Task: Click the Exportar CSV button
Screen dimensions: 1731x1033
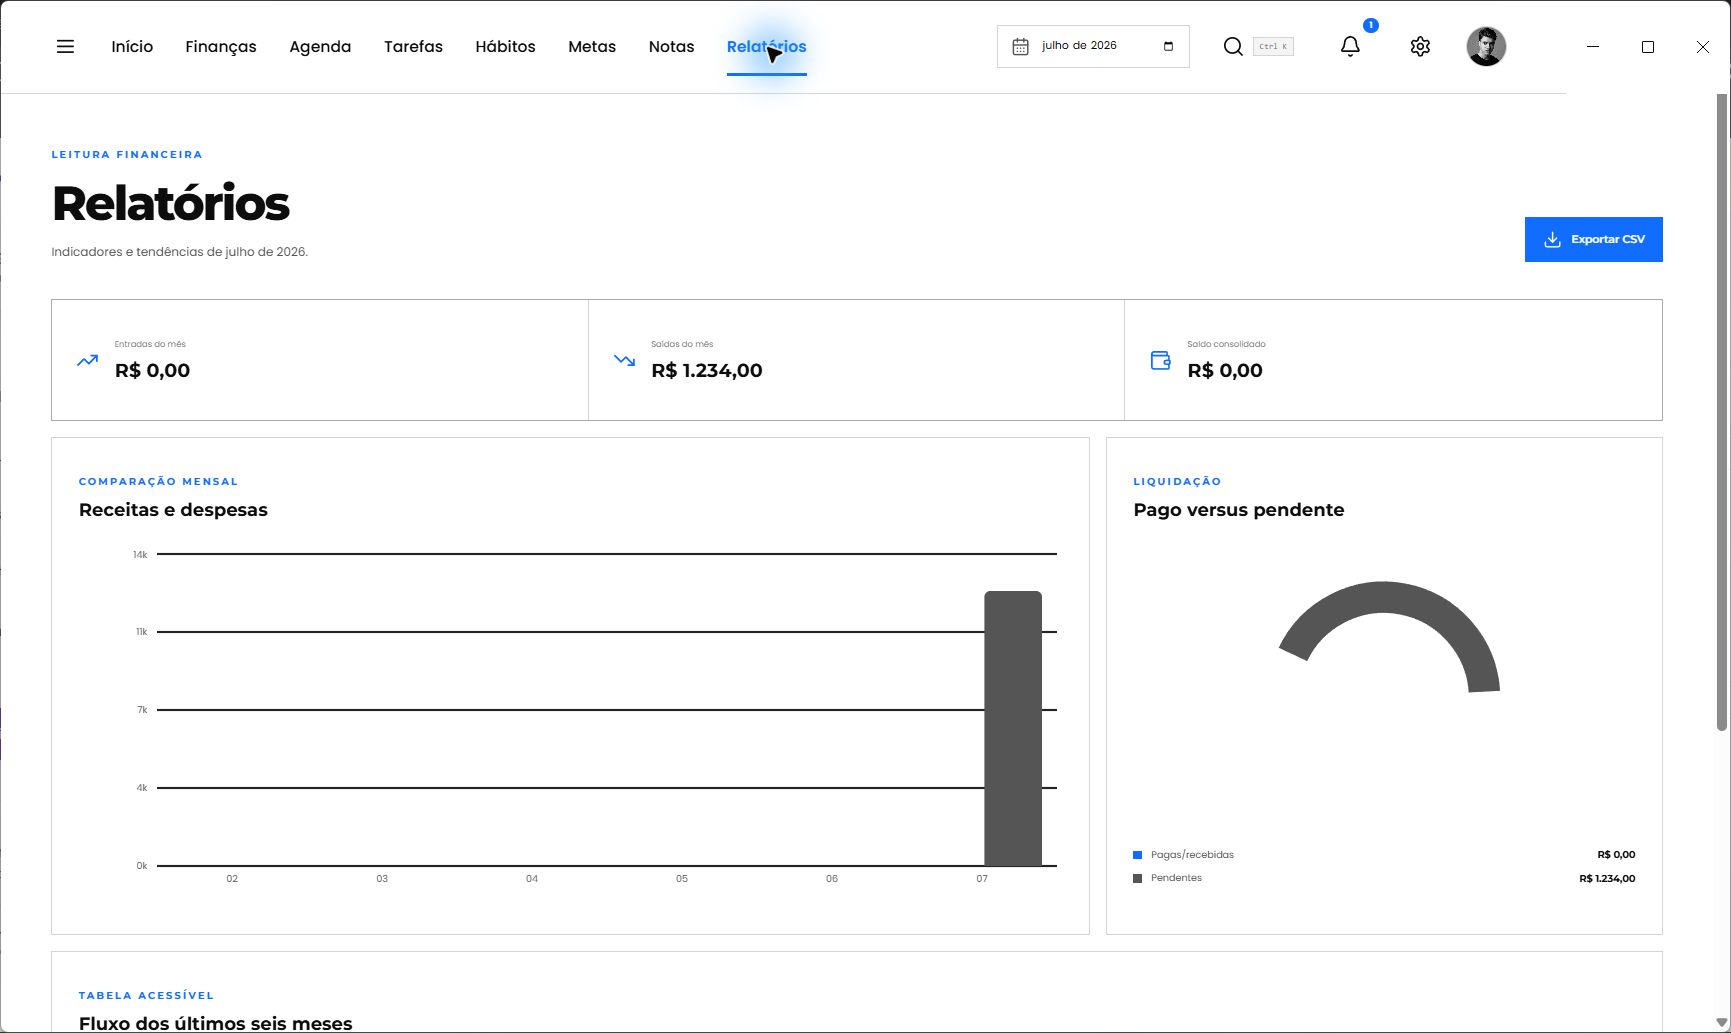Action: (x=1593, y=240)
